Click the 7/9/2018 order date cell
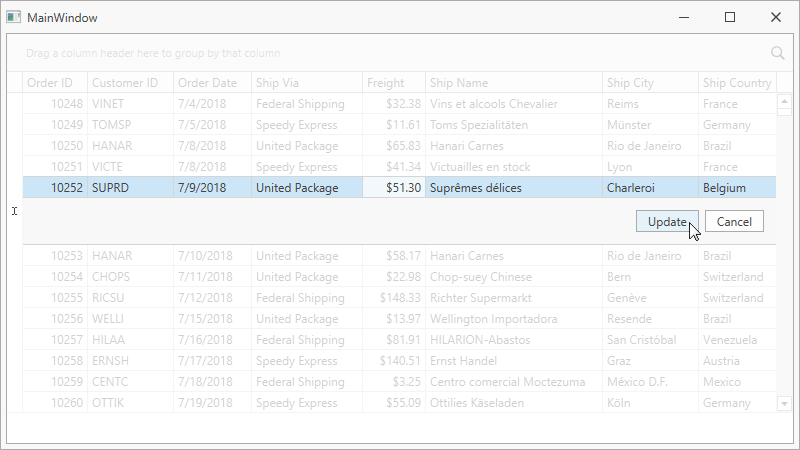This screenshot has width=800, height=450. (x=212, y=188)
